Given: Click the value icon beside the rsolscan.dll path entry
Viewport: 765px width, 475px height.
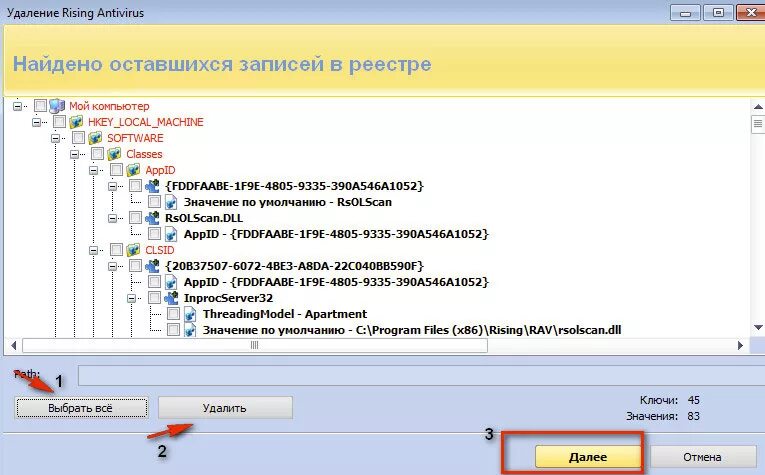Looking at the screenshot, I should click(190, 330).
